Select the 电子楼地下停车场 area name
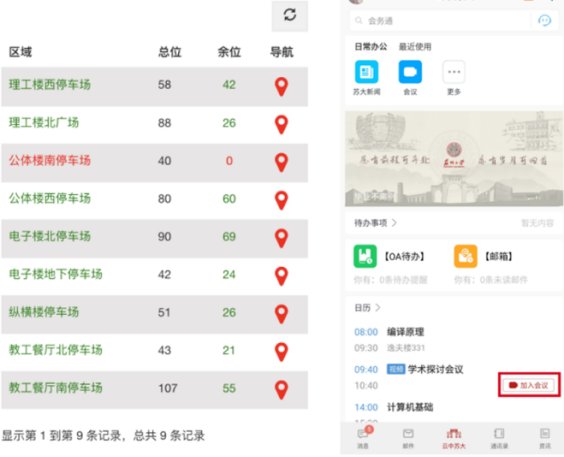This screenshot has height=457, width=564. tap(55, 274)
